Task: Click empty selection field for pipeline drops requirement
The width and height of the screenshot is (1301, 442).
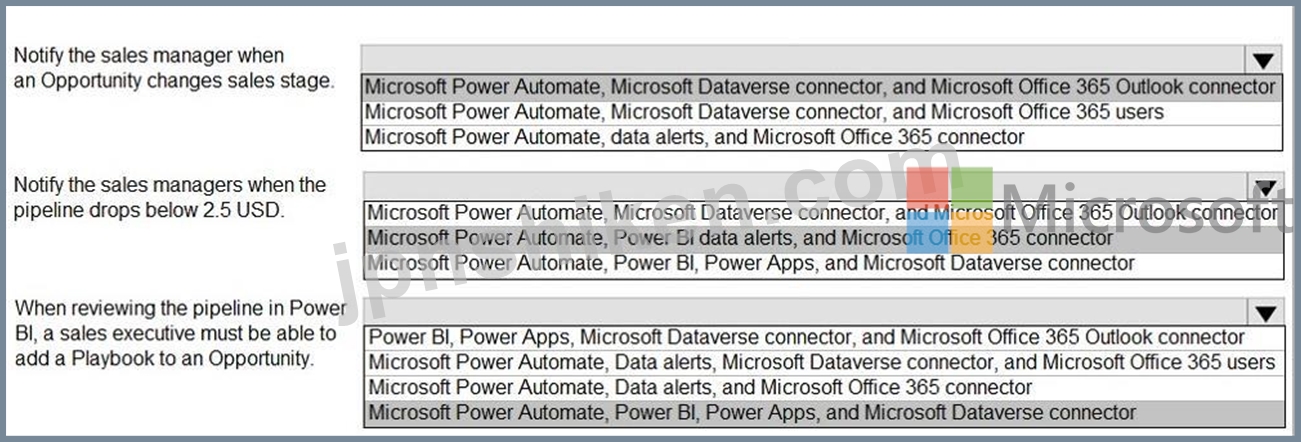Action: pyautogui.click(x=804, y=186)
